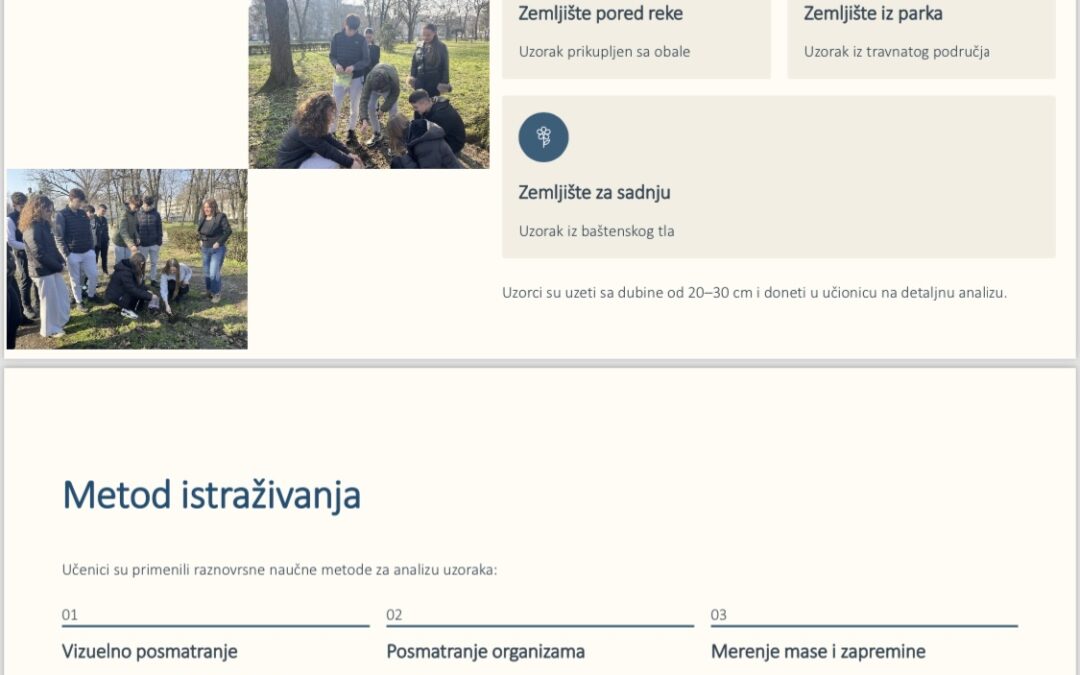Screen dimensions: 1080x675
Task: Select the "Zemljište iz parka" heading
Action: point(873,14)
